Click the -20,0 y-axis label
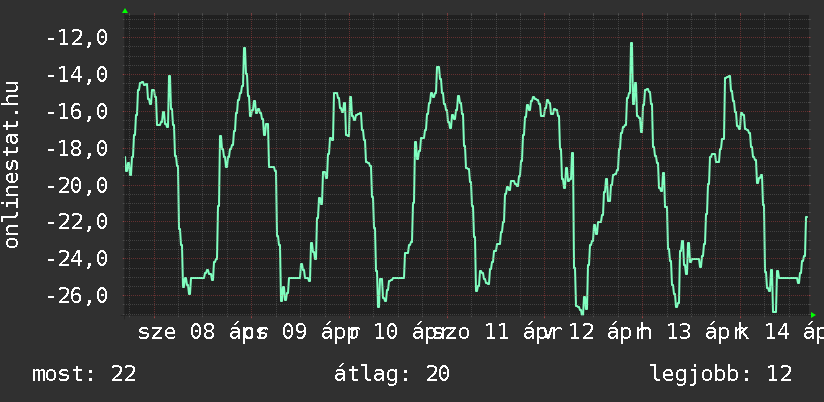 76,186
